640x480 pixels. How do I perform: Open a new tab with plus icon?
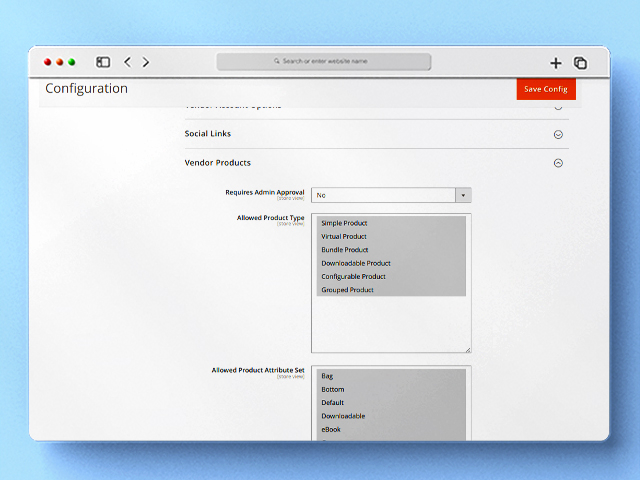[x=556, y=63]
